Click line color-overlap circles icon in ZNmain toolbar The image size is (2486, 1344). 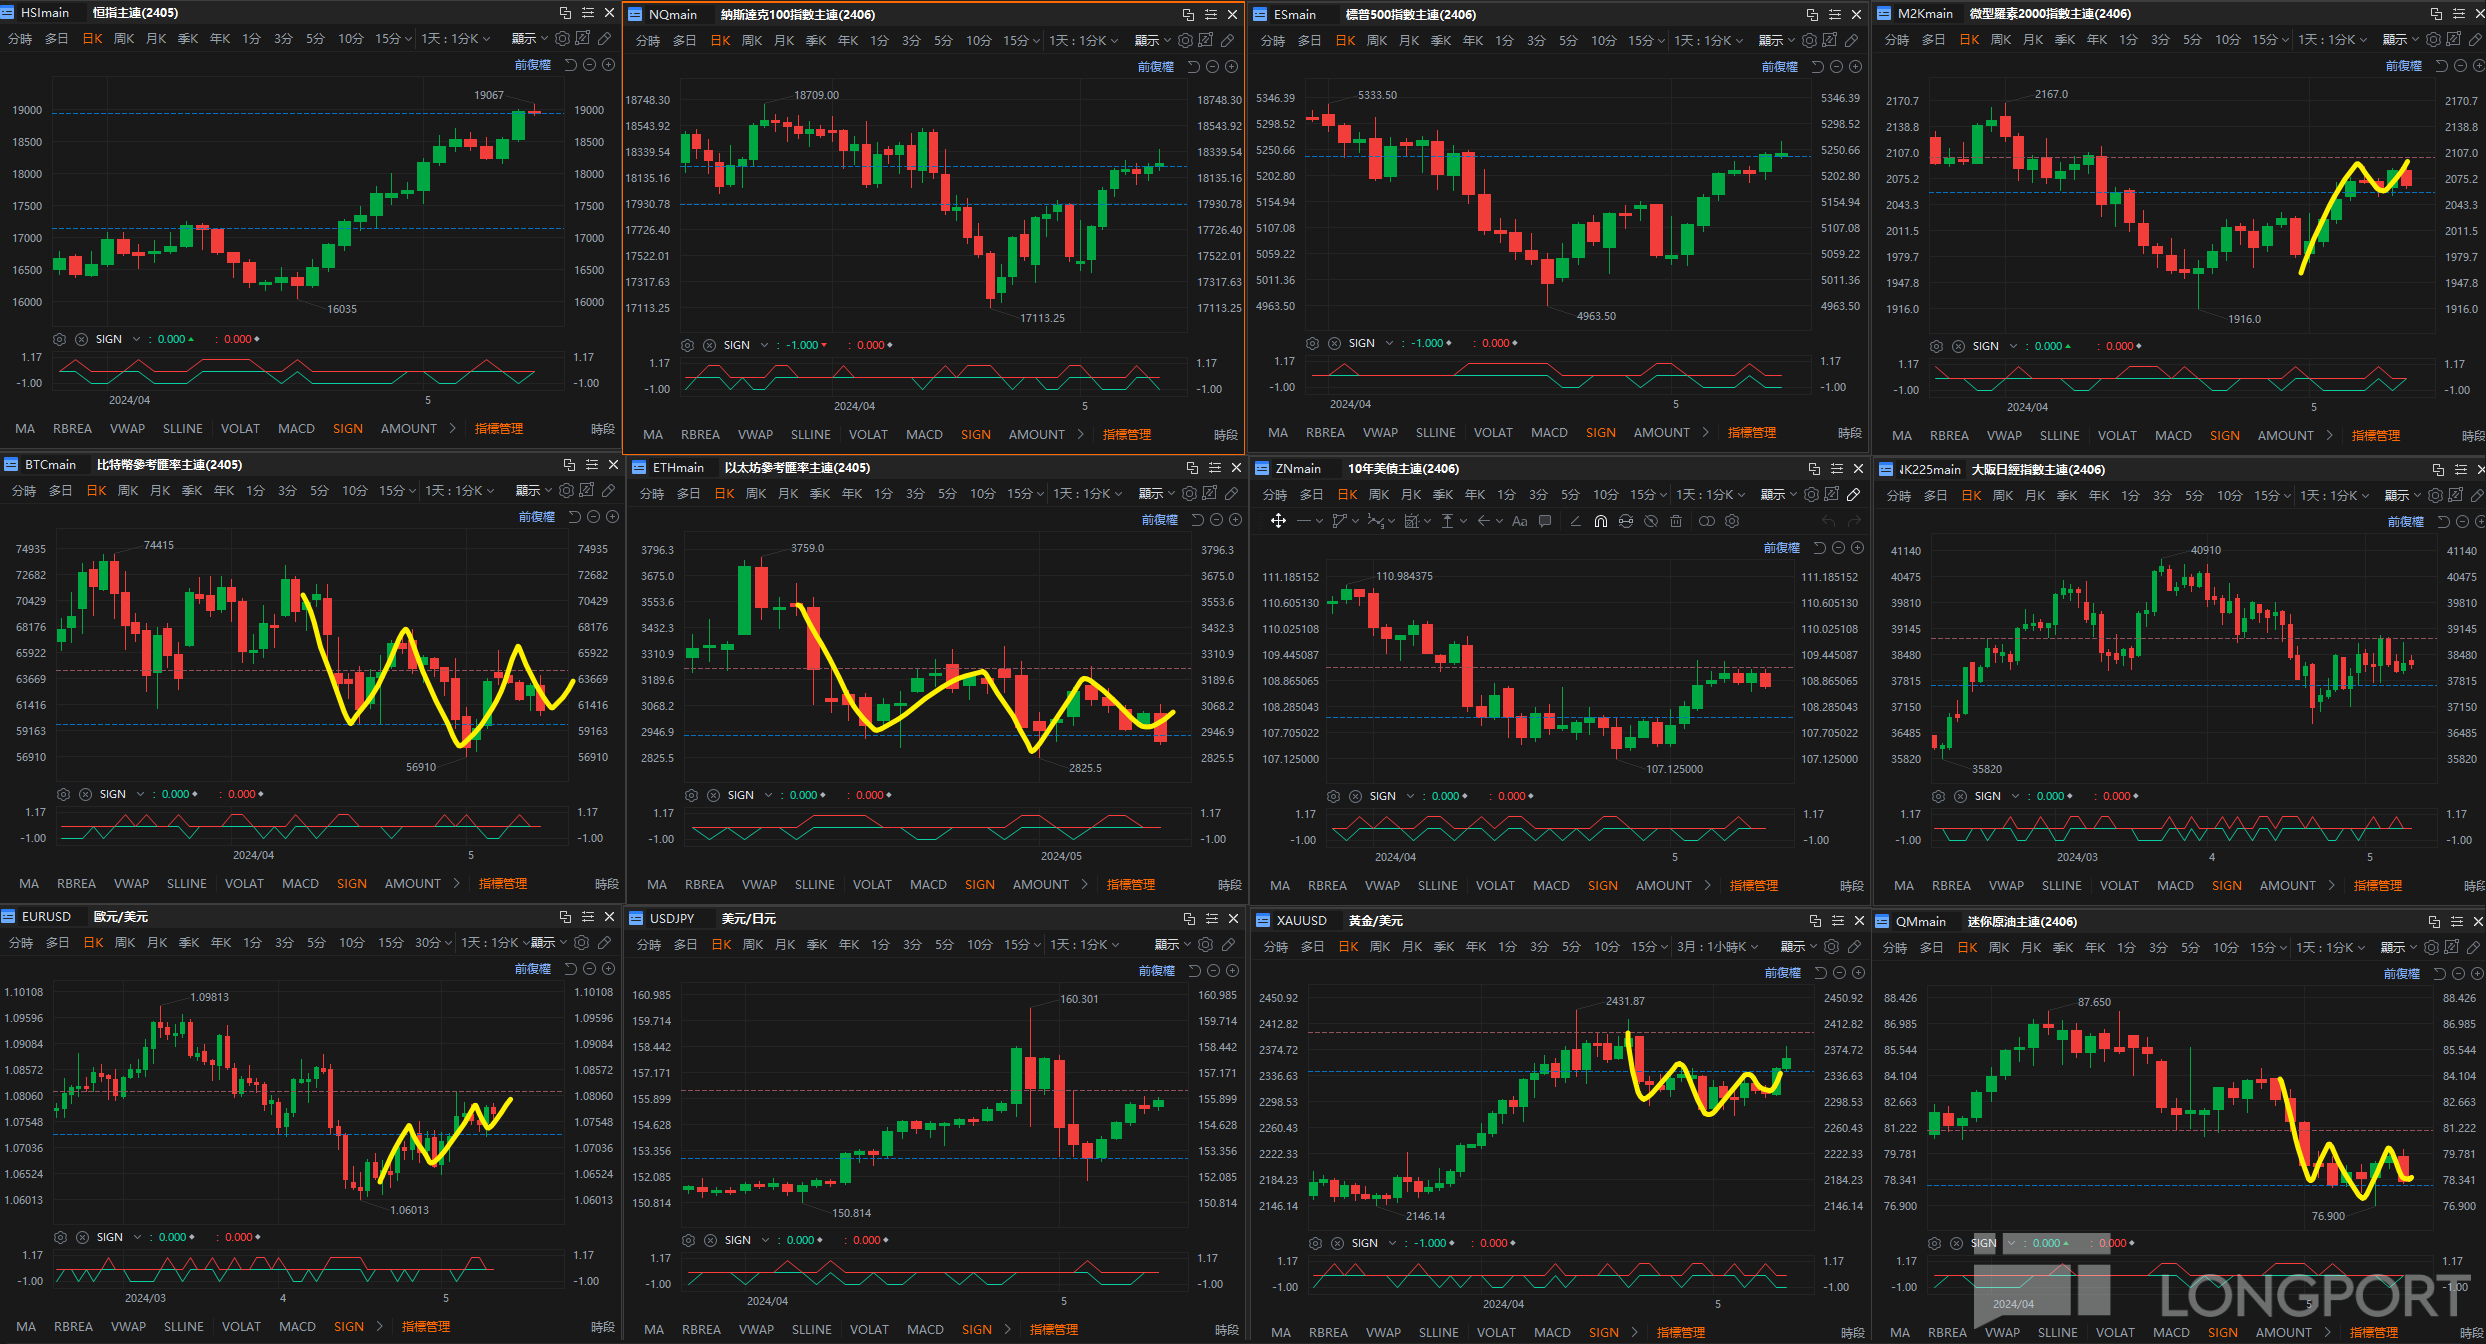click(x=1707, y=521)
